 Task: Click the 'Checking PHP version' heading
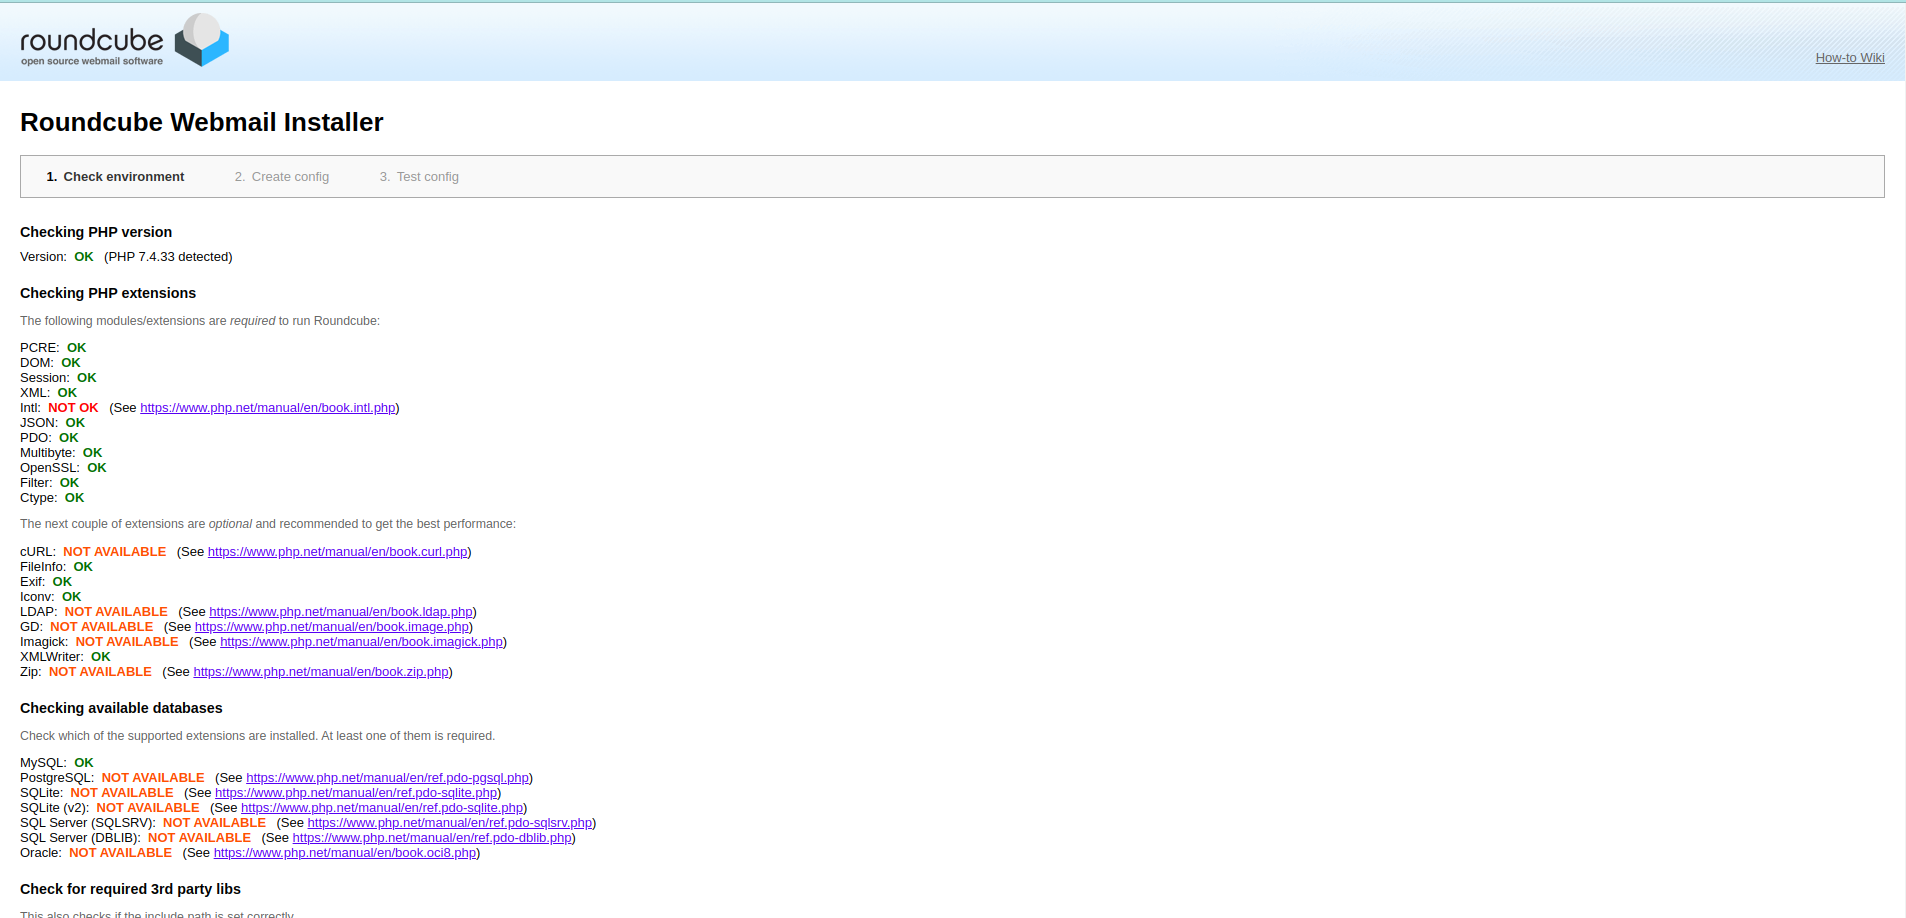pyautogui.click(x=96, y=232)
